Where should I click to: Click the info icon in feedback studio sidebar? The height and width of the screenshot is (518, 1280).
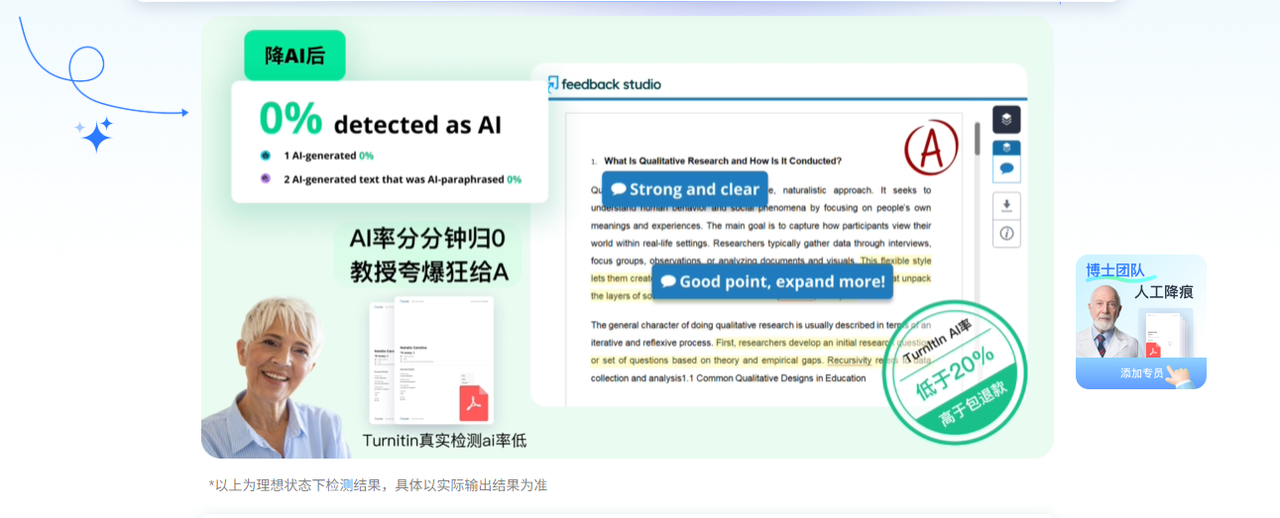click(x=1006, y=233)
